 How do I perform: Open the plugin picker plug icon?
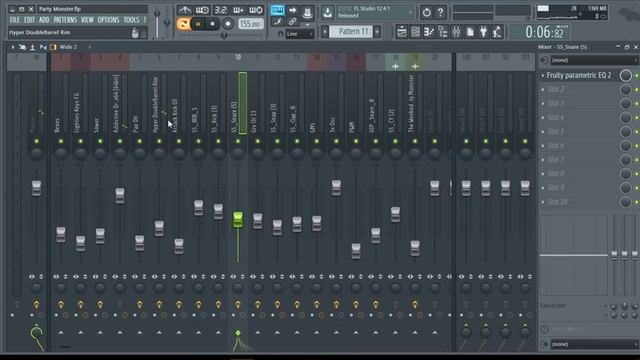point(484,32)
